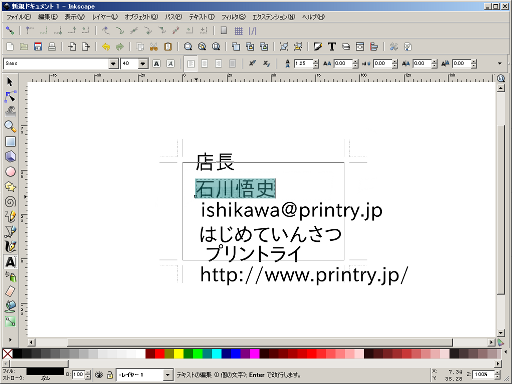Paste with the clipboard icon

coord(168,47)
